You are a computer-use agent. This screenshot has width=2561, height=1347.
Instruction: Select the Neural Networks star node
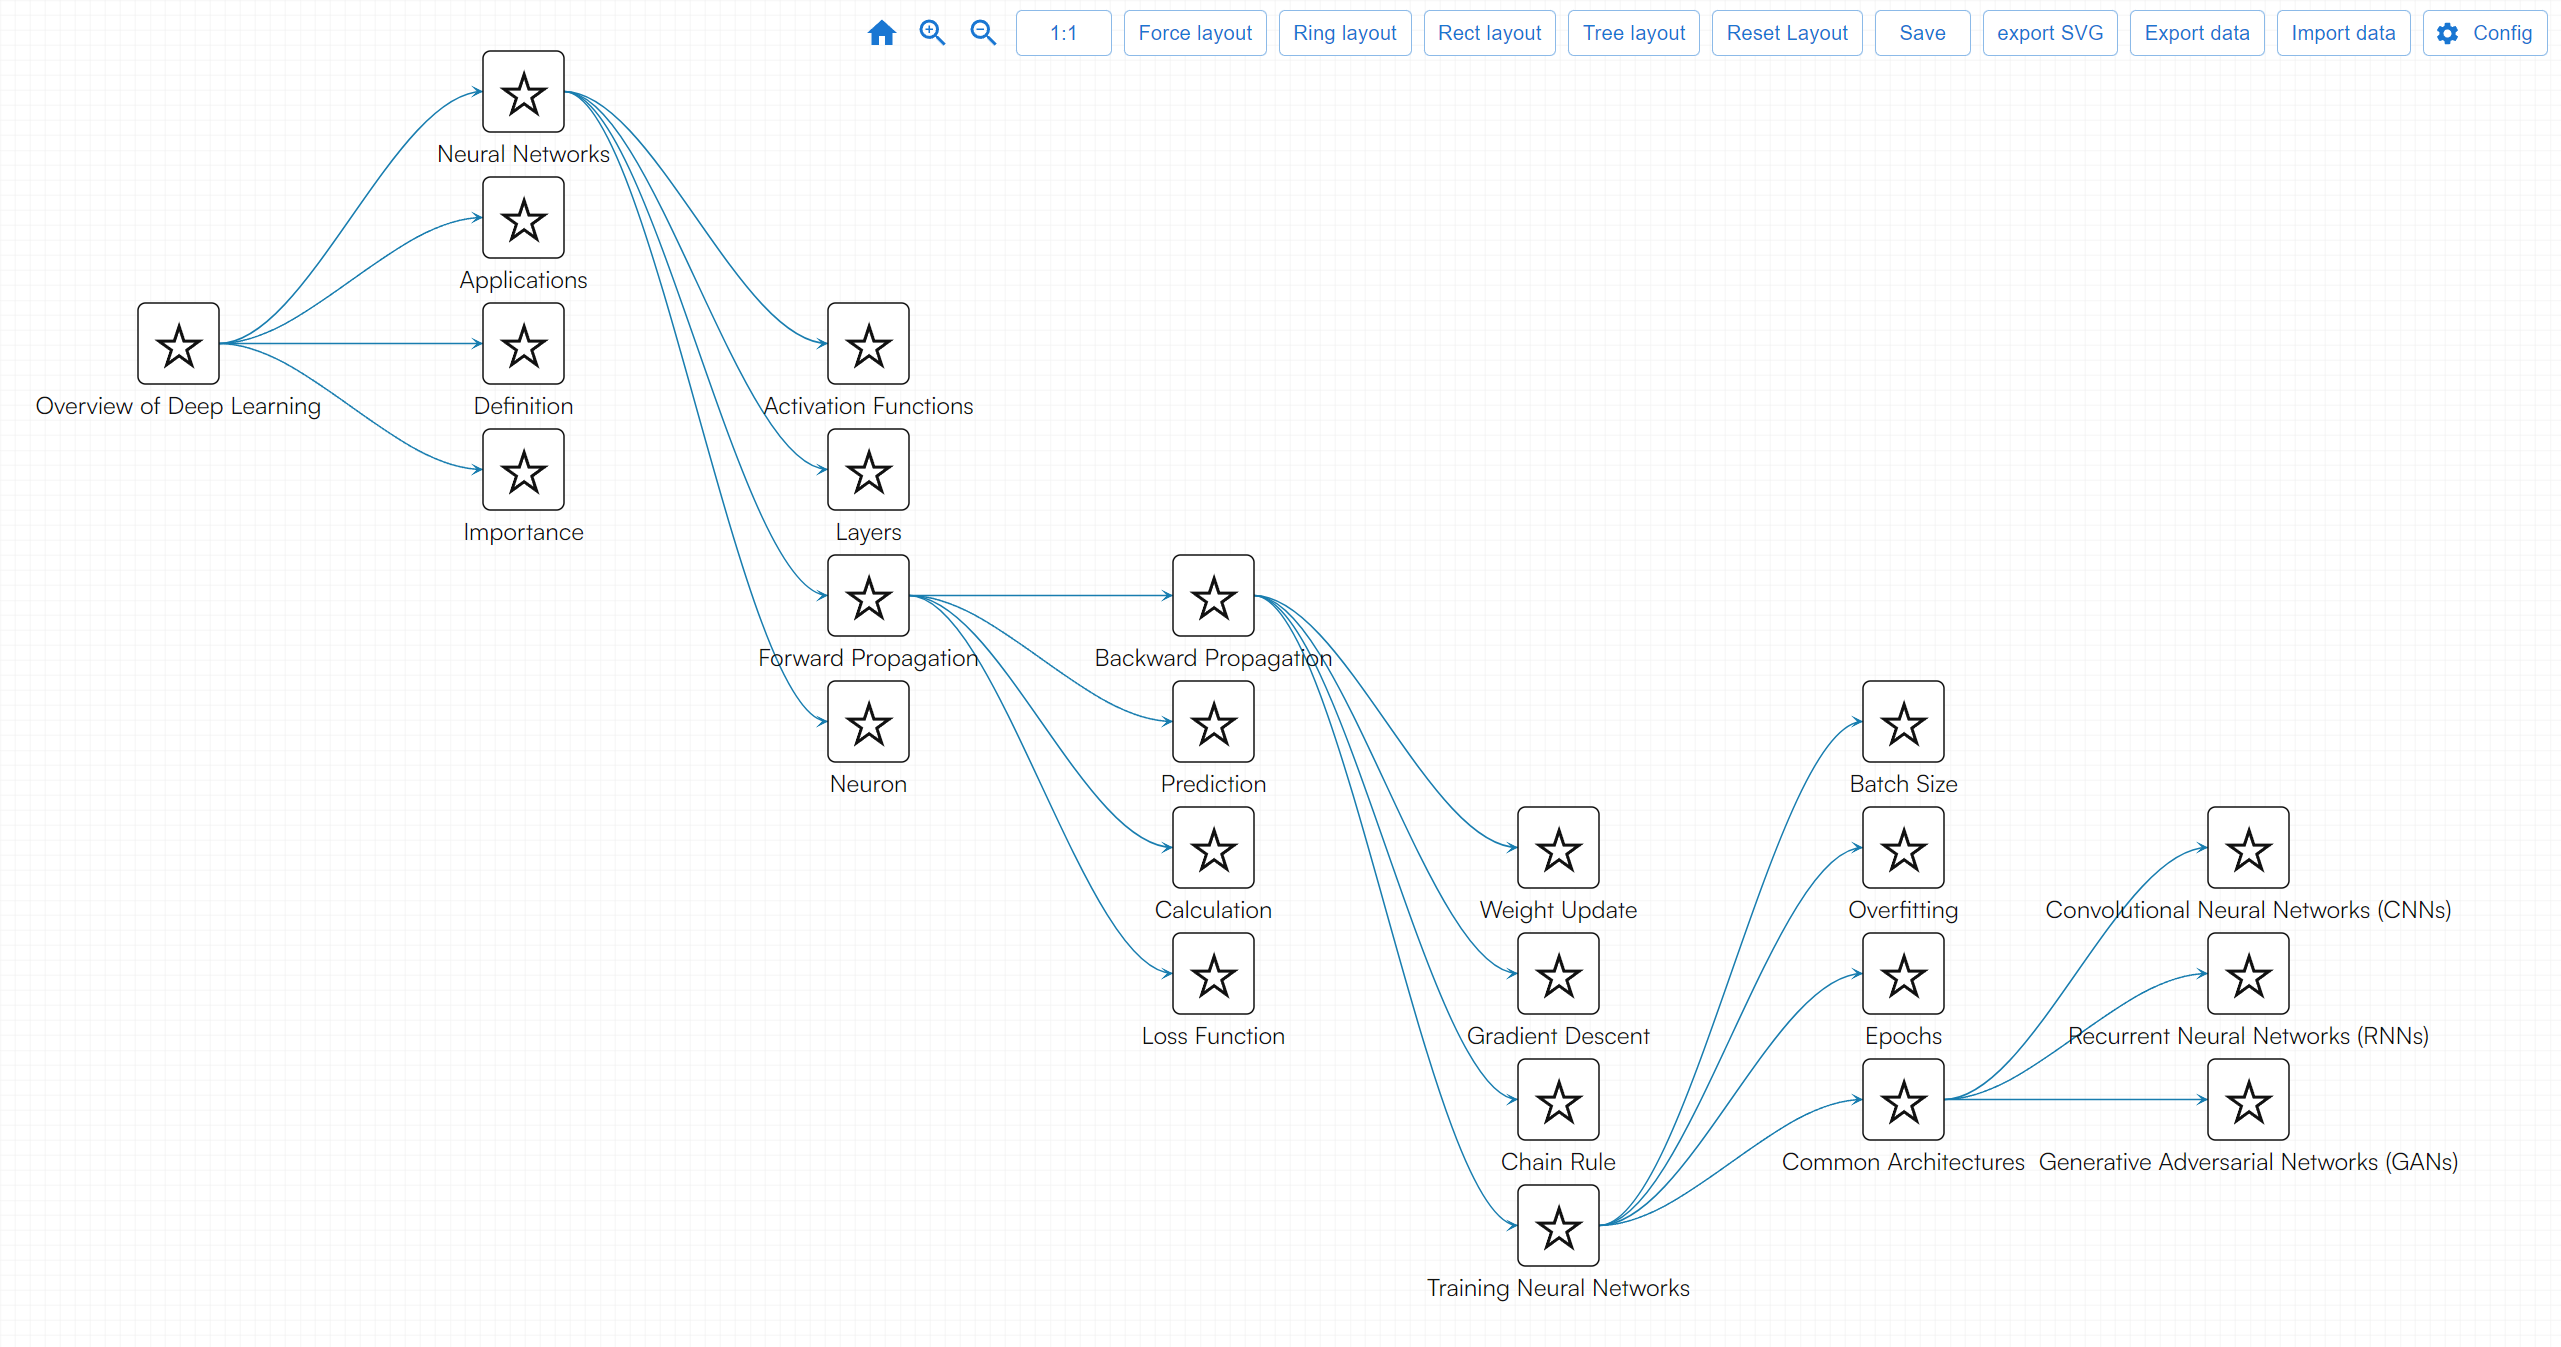point(523,92)
